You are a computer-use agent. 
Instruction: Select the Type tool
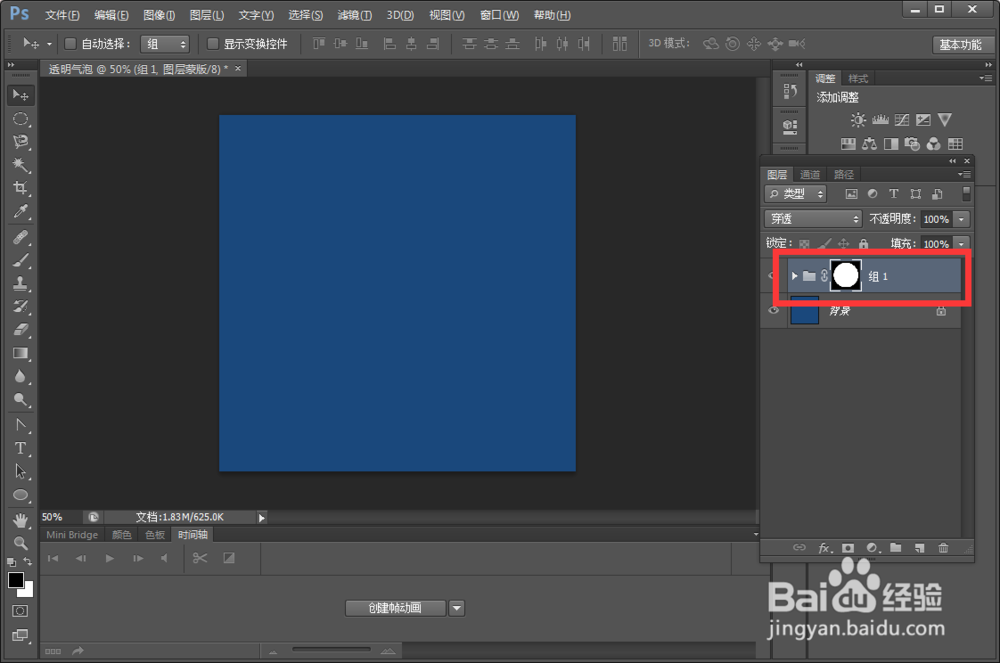click(x=20, y=448)
